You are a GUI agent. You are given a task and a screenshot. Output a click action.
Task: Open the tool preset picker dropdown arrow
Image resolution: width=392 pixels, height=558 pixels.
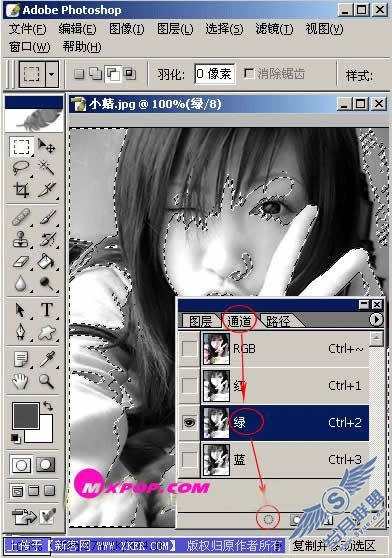click(x=52, y=74)
